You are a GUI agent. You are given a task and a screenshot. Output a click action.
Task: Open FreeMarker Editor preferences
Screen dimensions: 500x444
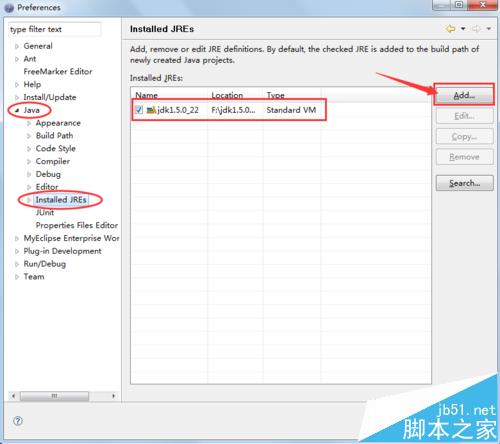(x=58, y=72)
